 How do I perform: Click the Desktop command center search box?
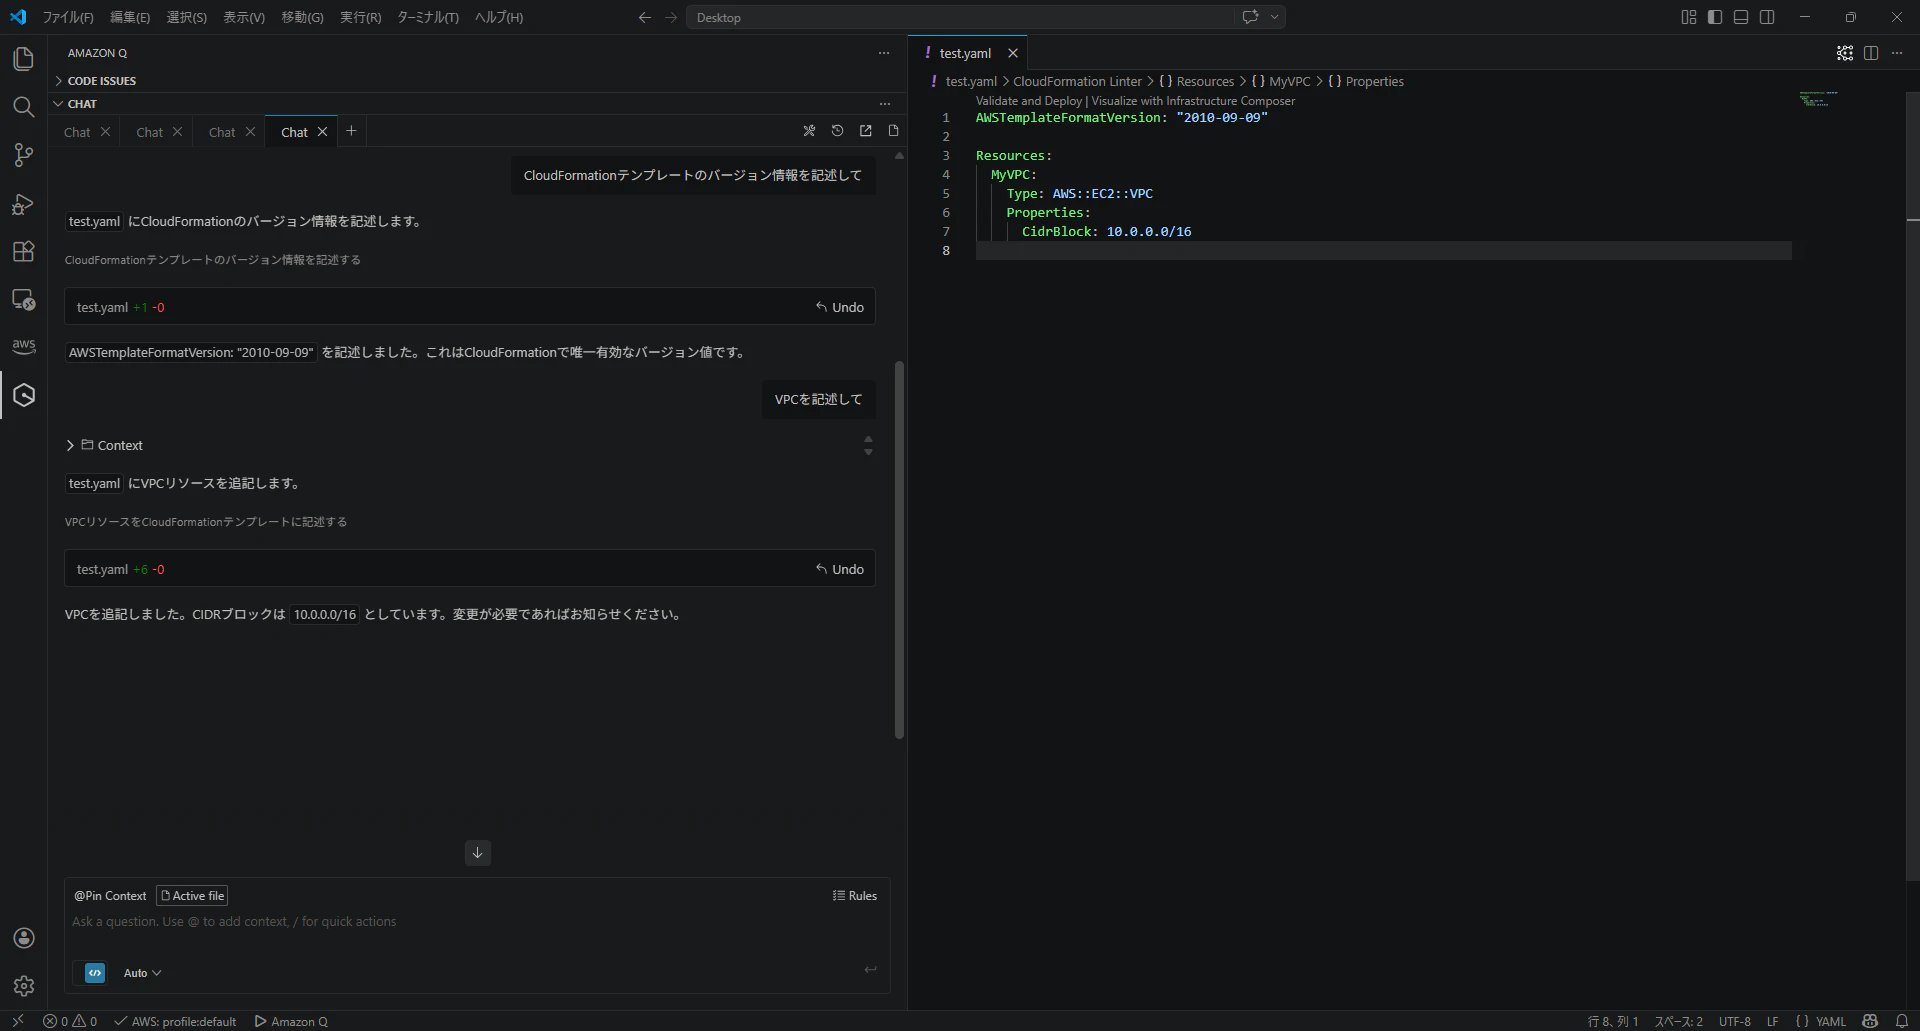coord(960,17)
